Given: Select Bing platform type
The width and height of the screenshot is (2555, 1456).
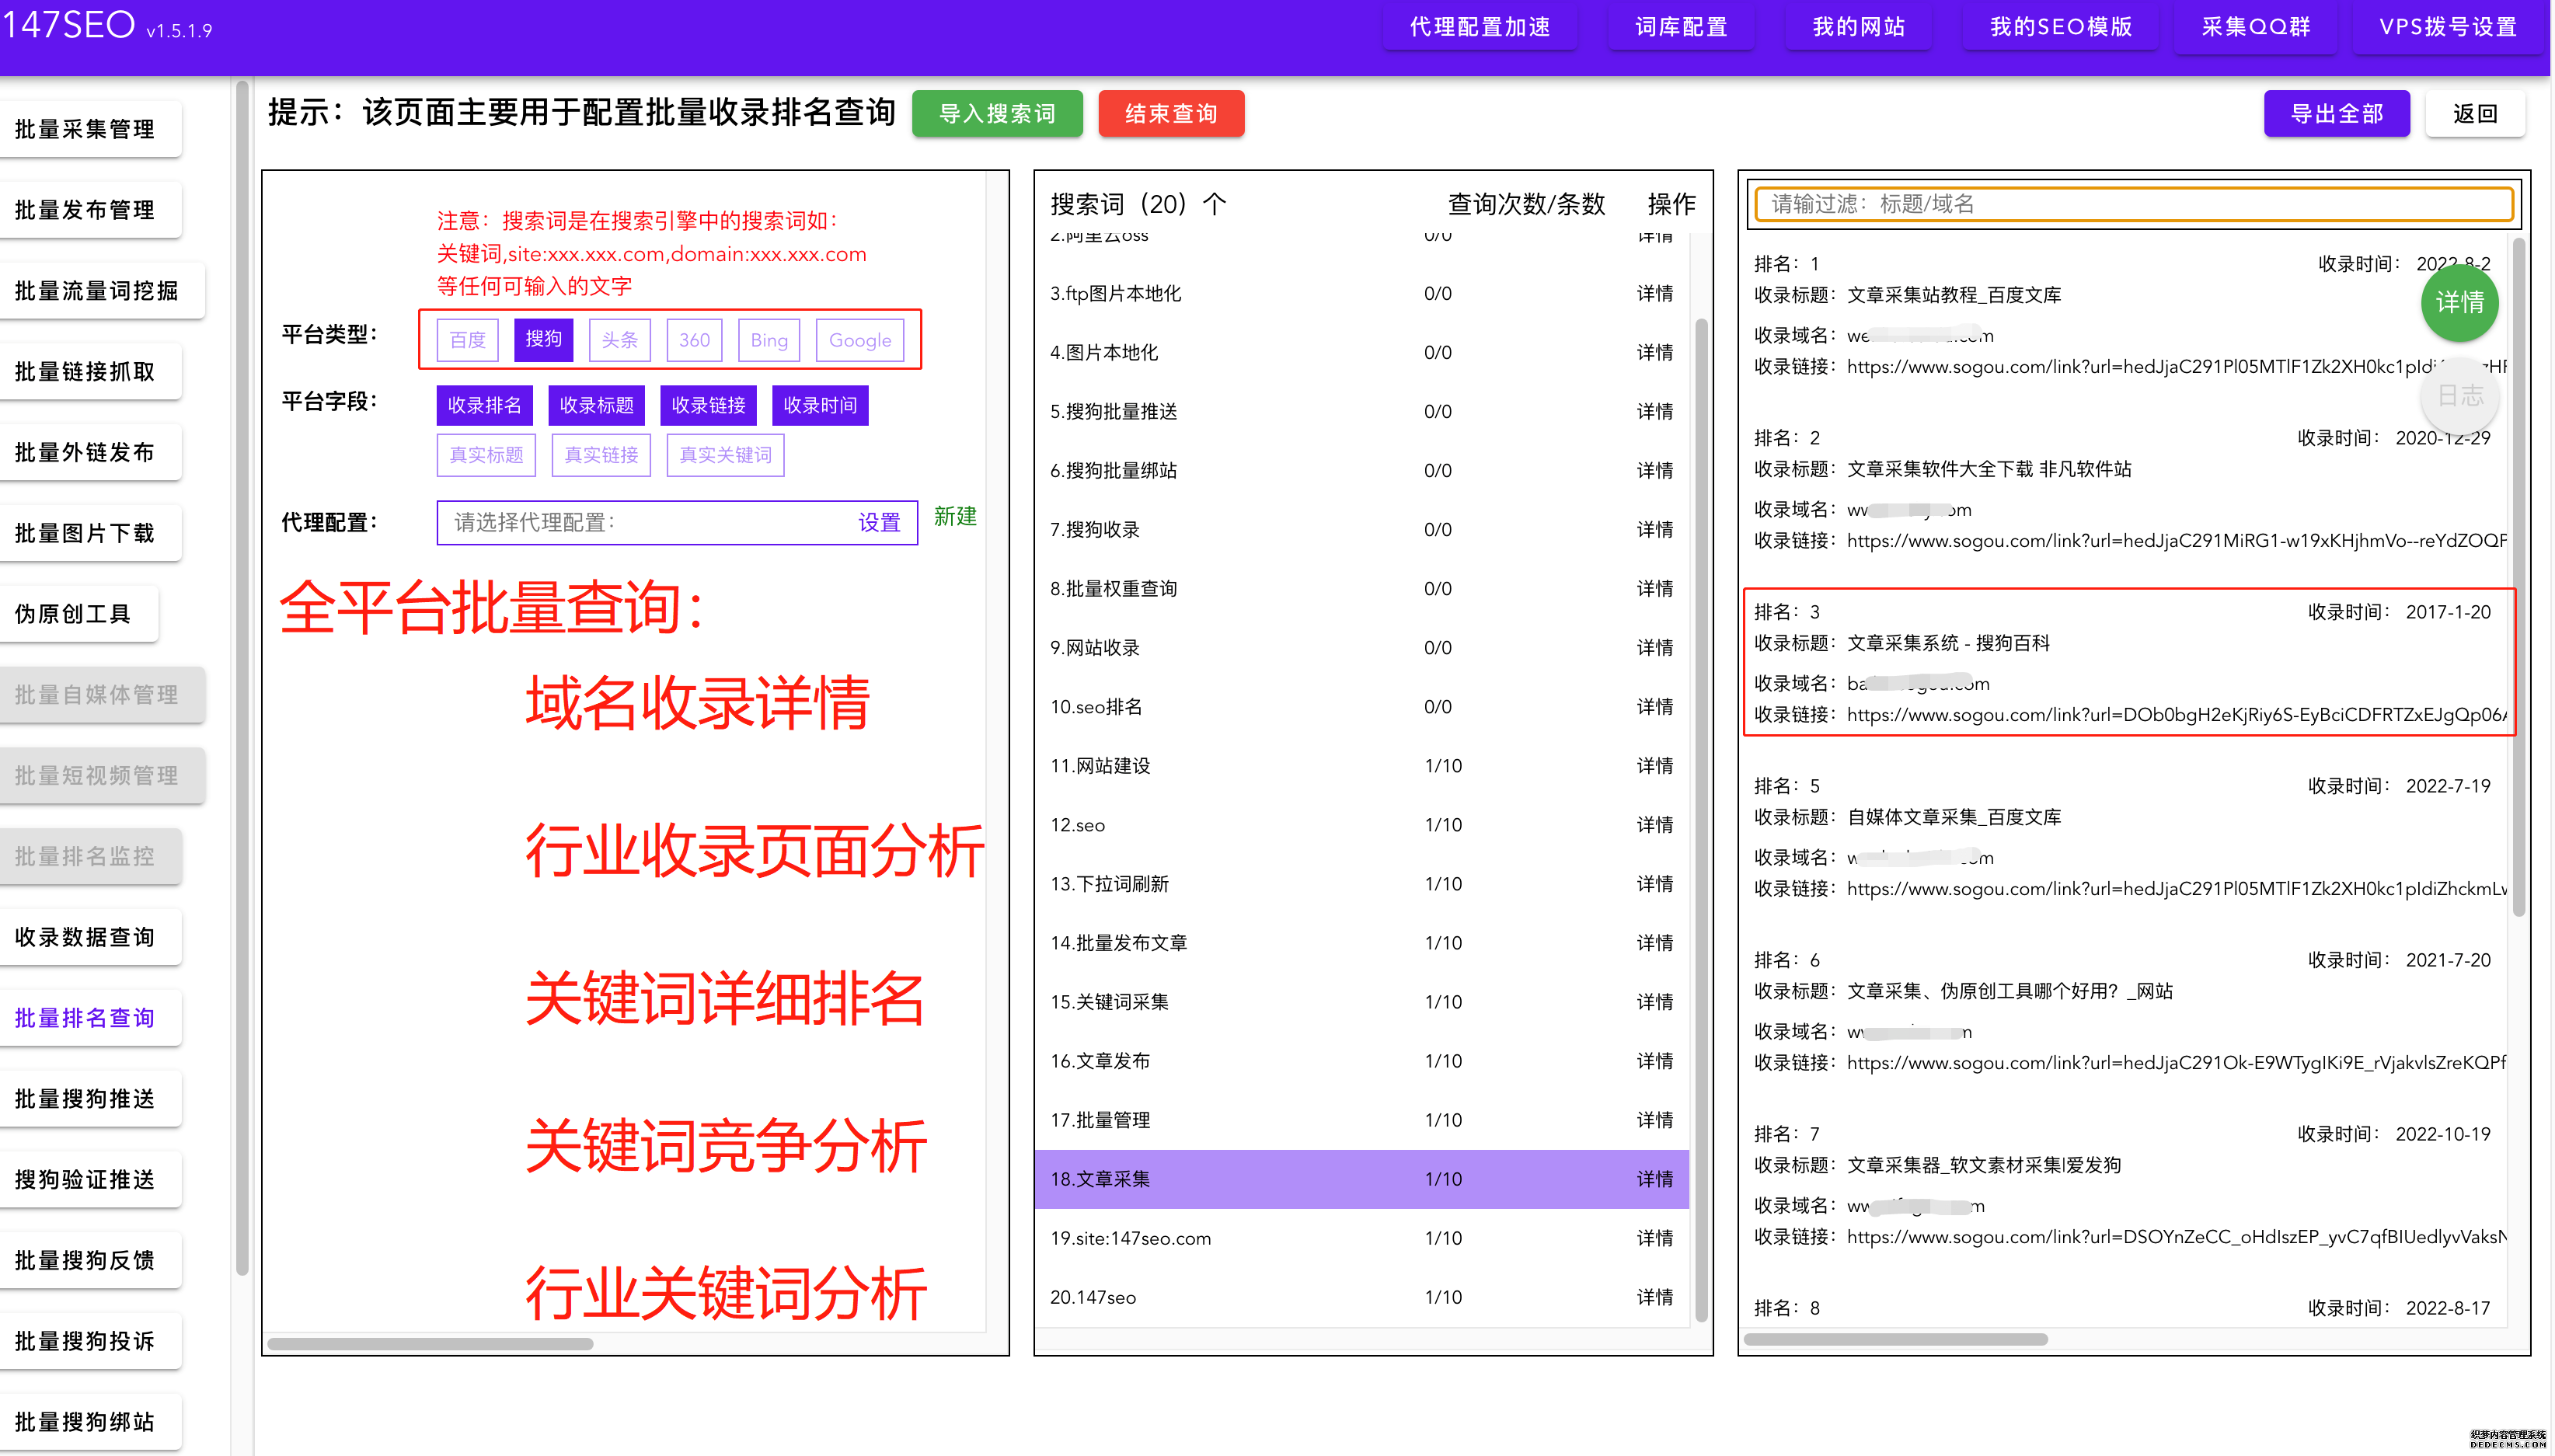Looking at the screenshot, I should click(x=768, y=340).
